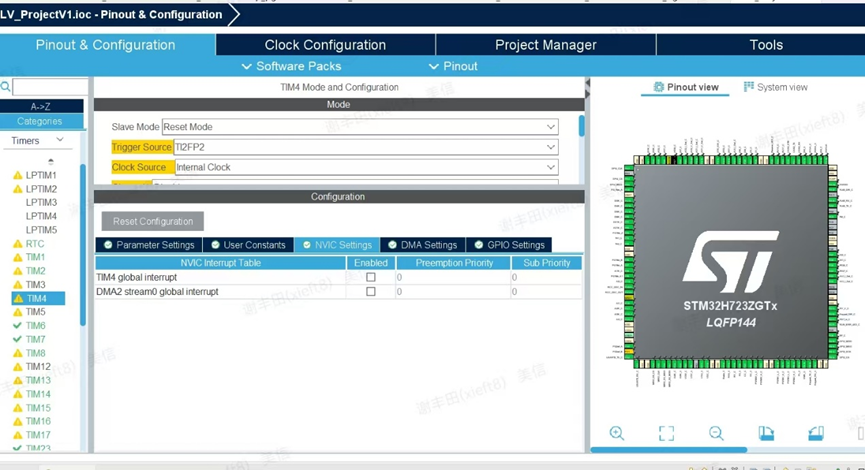Click the Pinout view chip icon

point(658,87)
